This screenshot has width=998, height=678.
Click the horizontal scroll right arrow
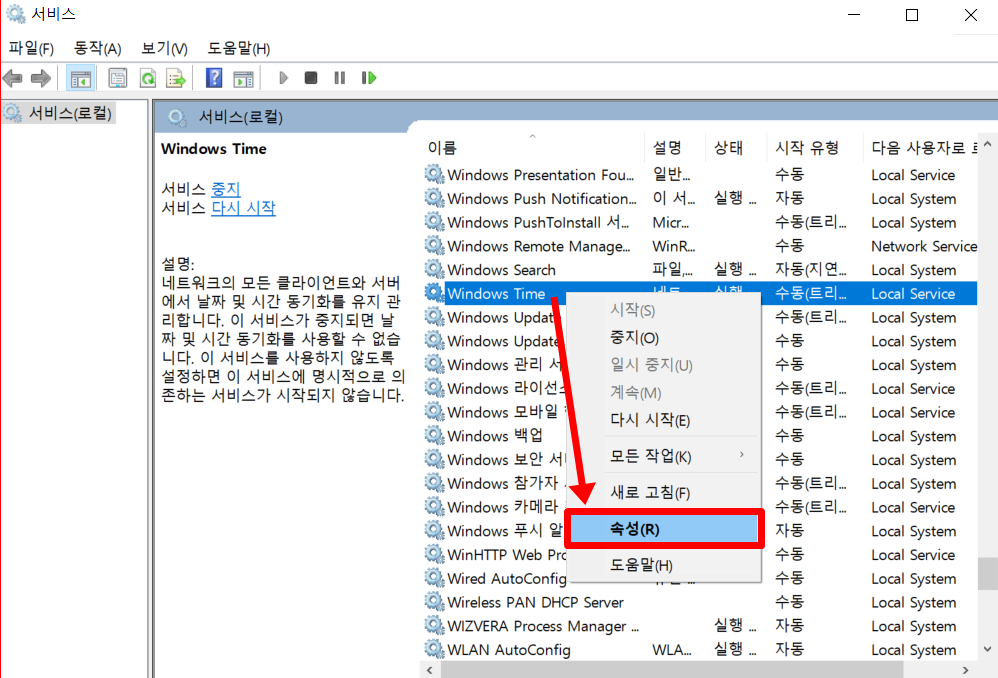pyautogui.click(x=966, y=670)
